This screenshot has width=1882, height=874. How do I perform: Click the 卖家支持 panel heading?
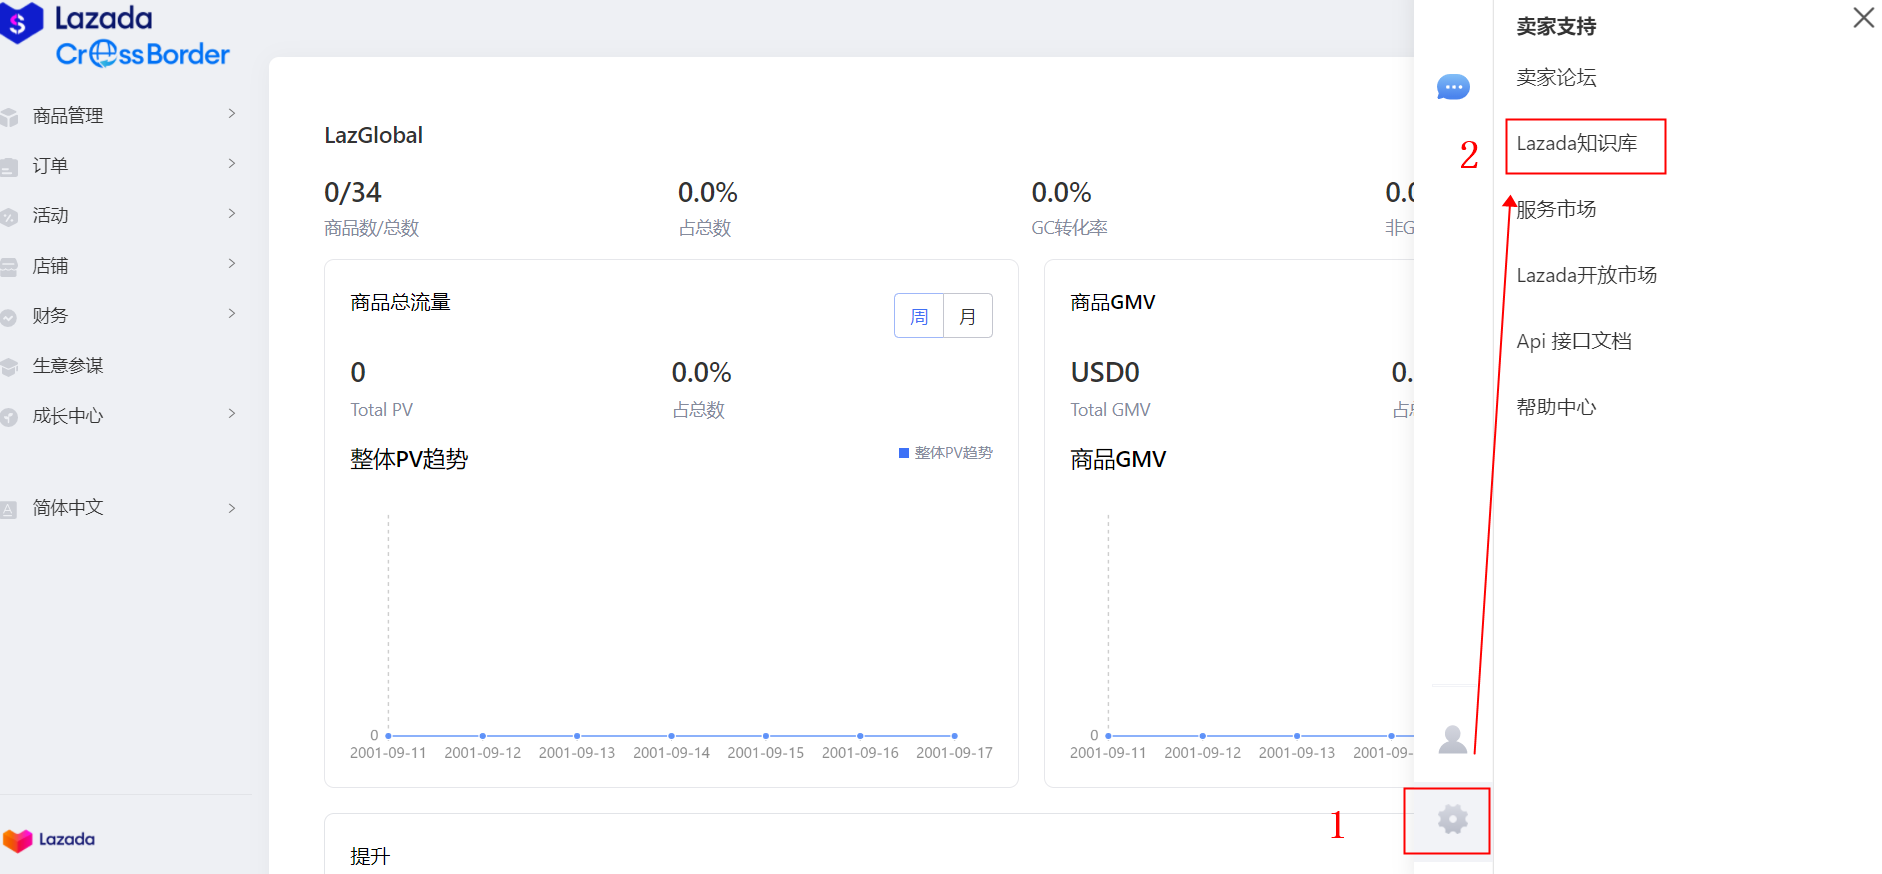[x=1556, y=27]
